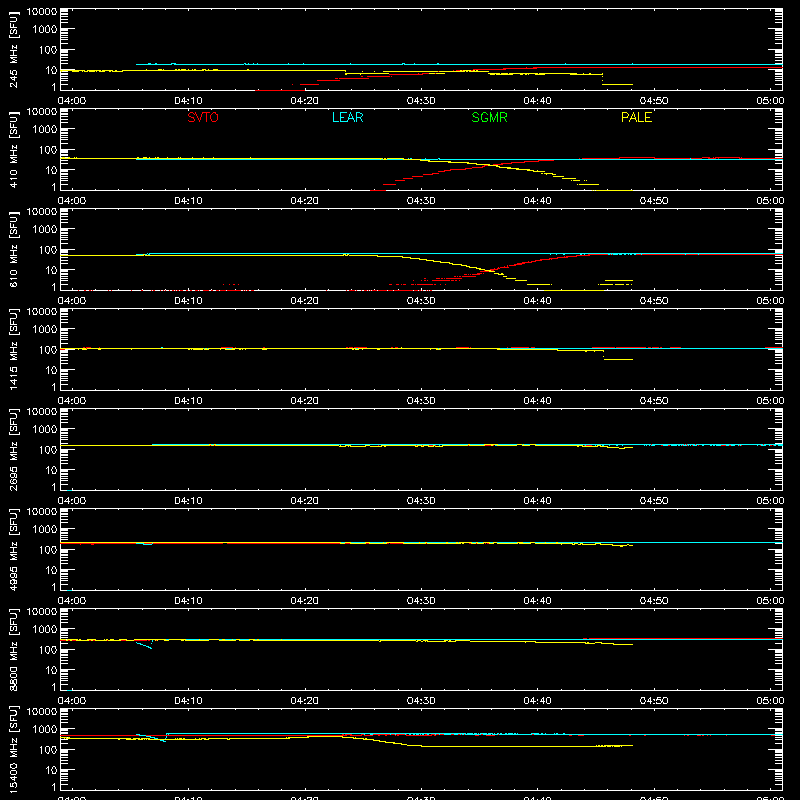
Task: Click the 04:30 time label below 1415 MHz panel
Action: pyautogui.click(x=421, y=401)
